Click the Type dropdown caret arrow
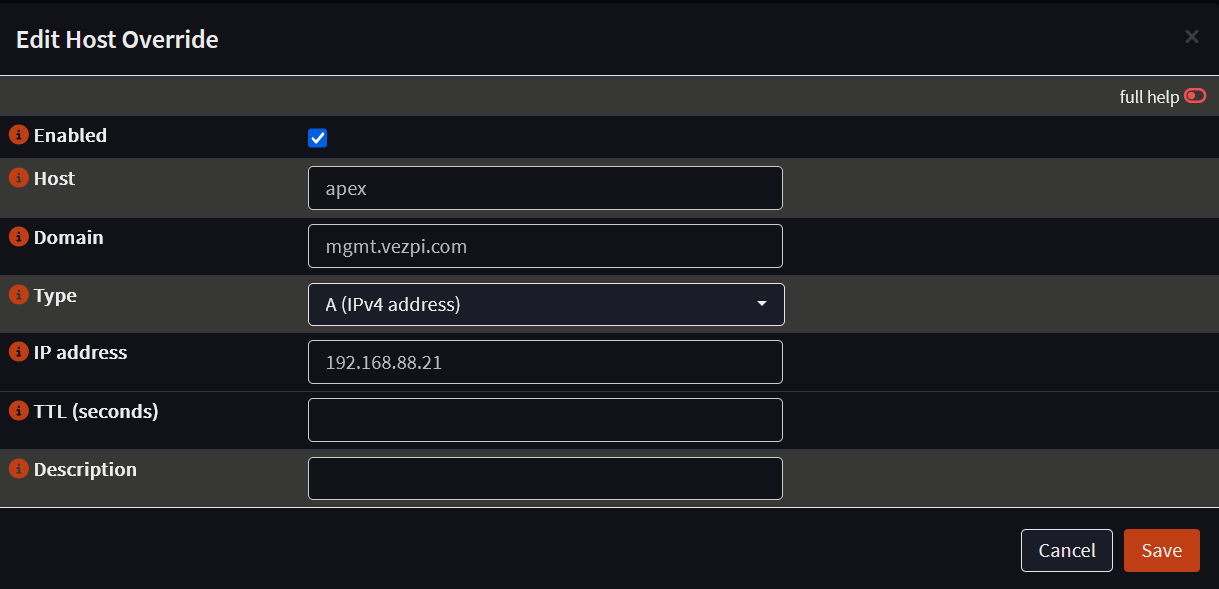The image size is (1219, 589). pos(762,304)
